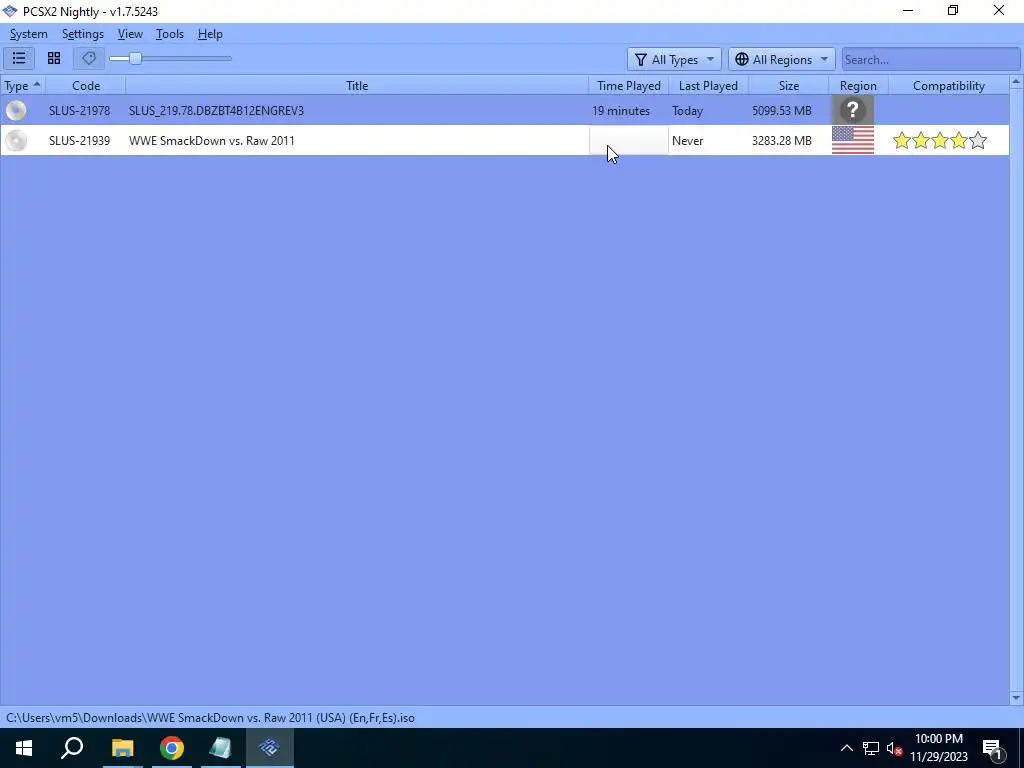The height and width of the screenshot is (768, 1024).
Task: Switch to game list view
Action: coord(19,59)
